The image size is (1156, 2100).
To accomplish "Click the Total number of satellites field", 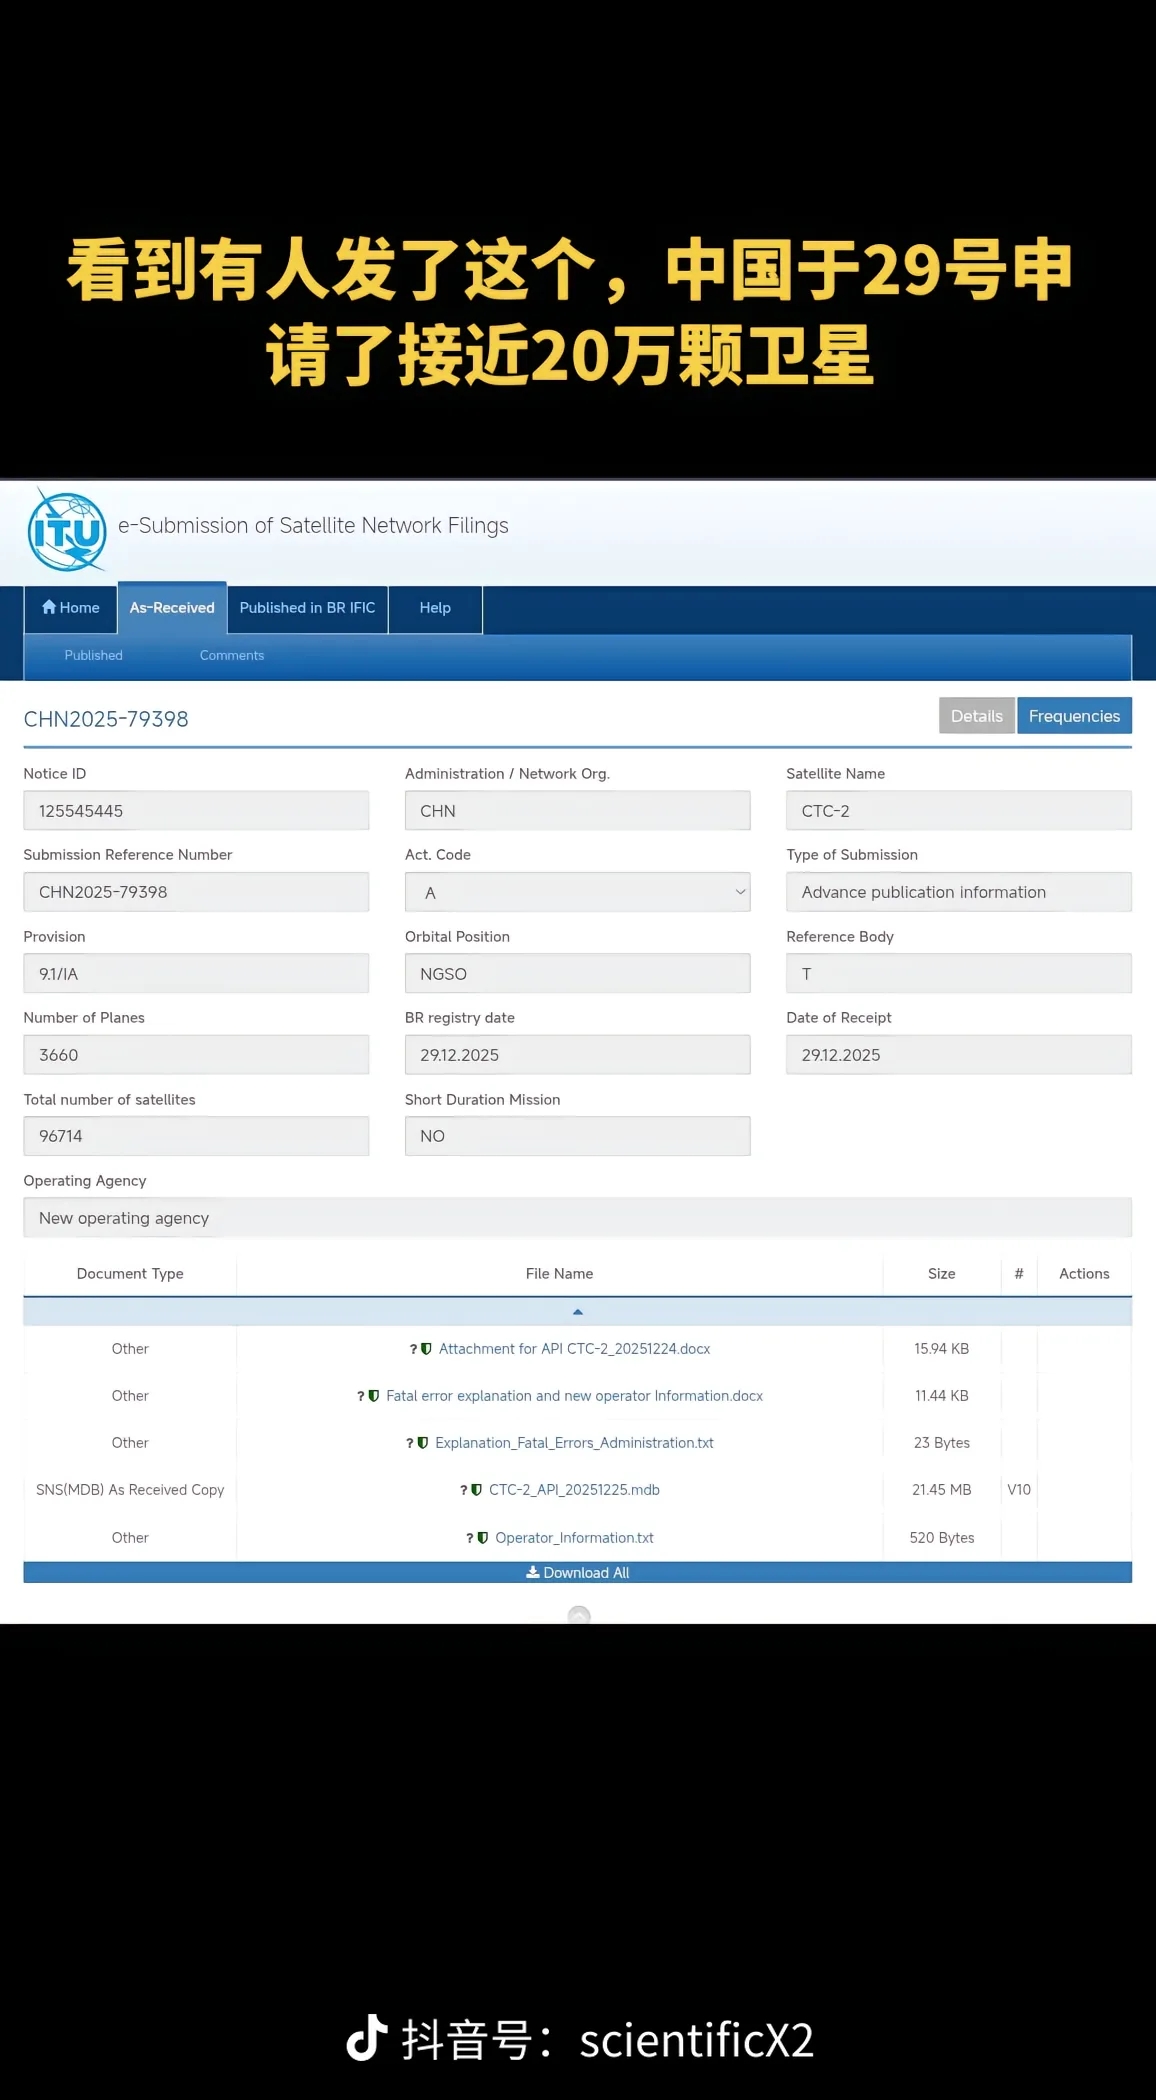I will pyautogui.click(x=196, y=1136).
